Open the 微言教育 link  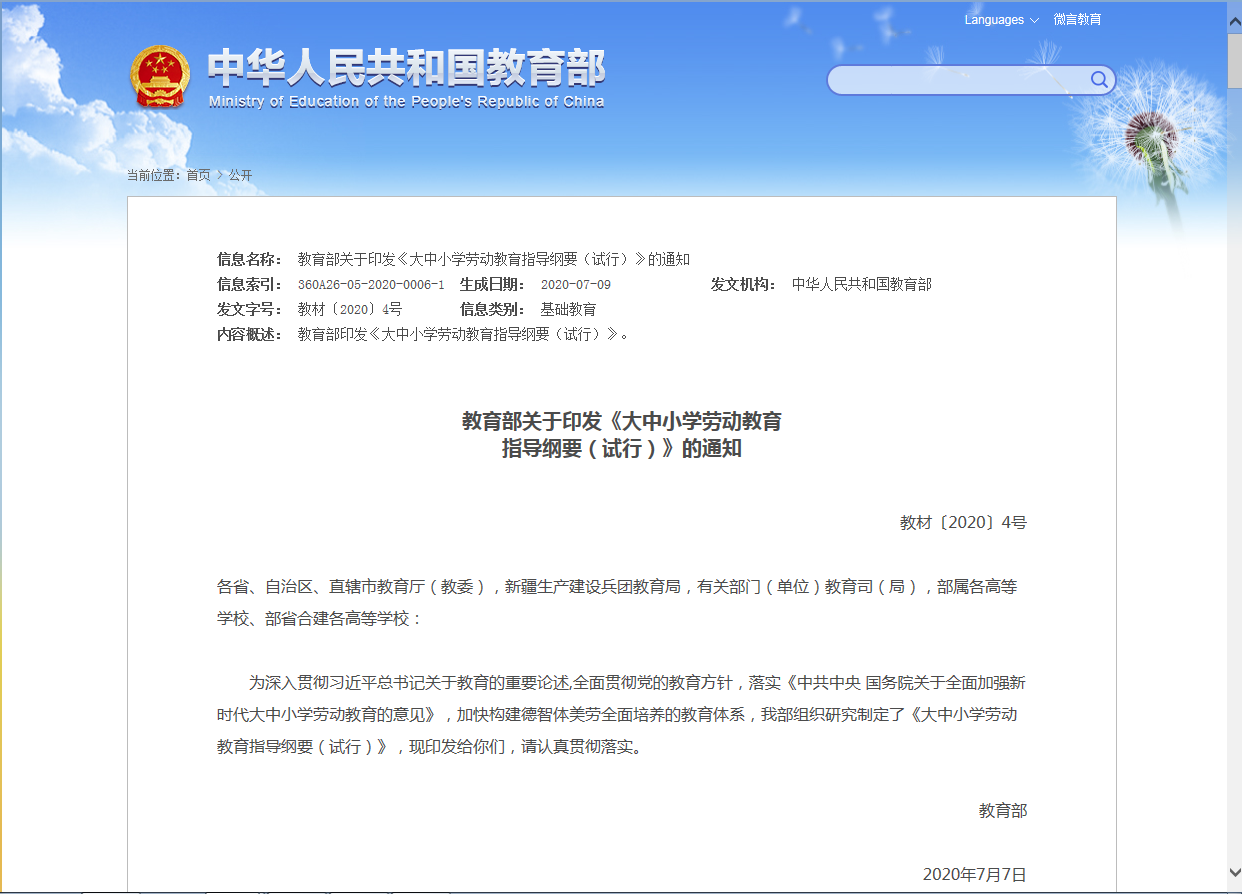[1077, 20]
